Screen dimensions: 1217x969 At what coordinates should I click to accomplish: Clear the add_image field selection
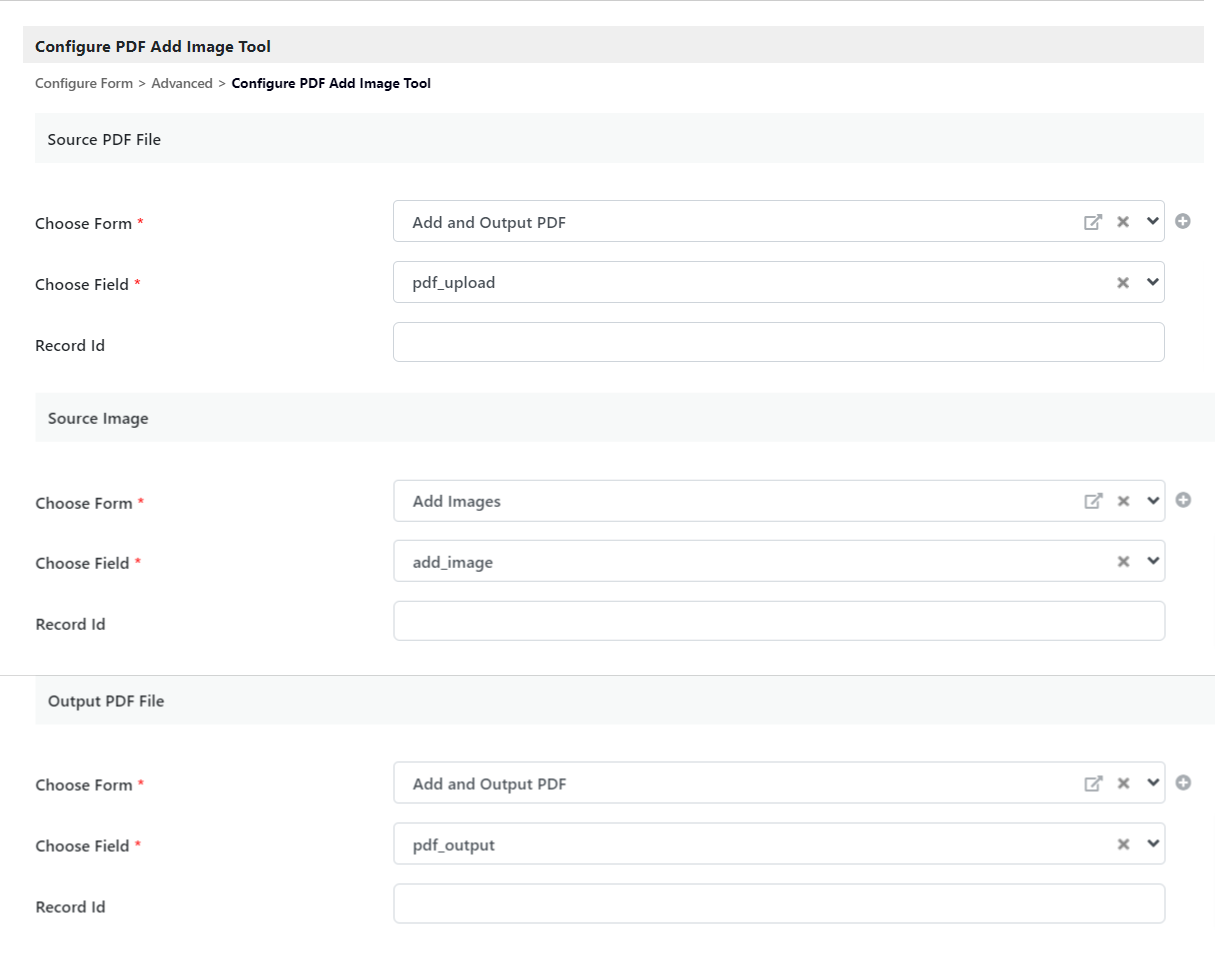1123,562
